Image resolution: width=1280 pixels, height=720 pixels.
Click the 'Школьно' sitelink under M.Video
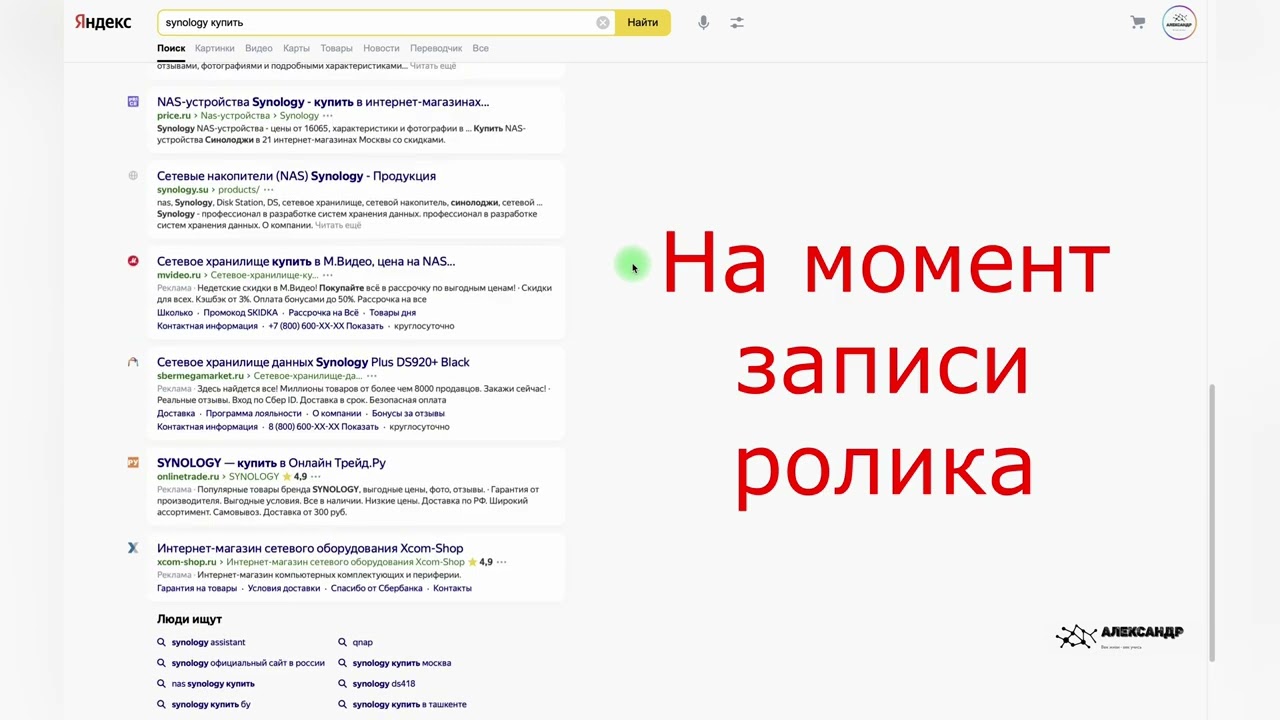pyautogui.click(x=175, y=313)
